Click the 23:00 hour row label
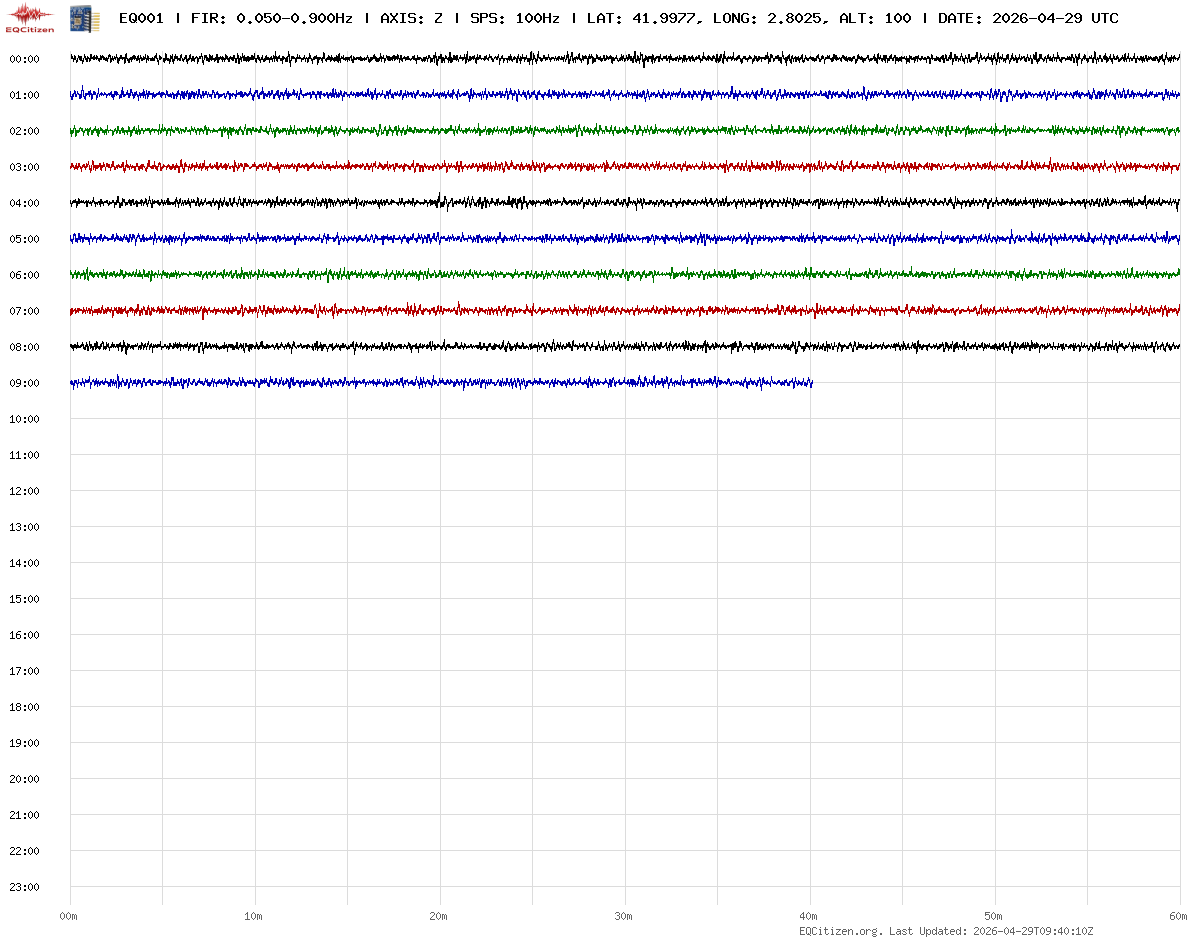 coord(24,887)
